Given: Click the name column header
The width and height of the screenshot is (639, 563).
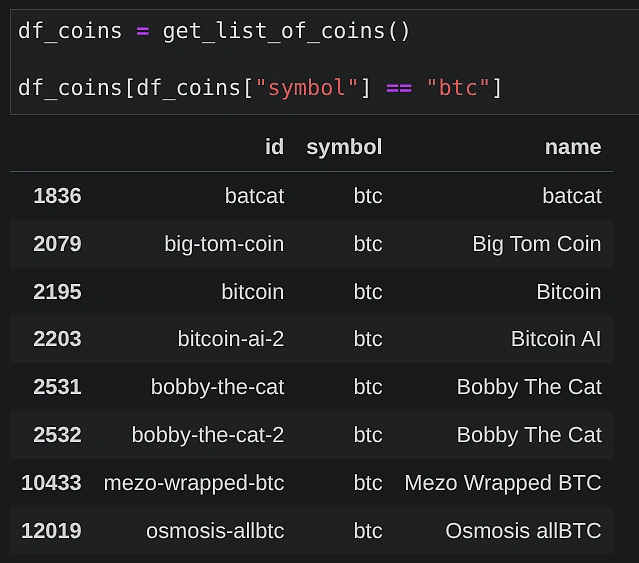Looking at the screenshot, I should (x=572, y=148).
